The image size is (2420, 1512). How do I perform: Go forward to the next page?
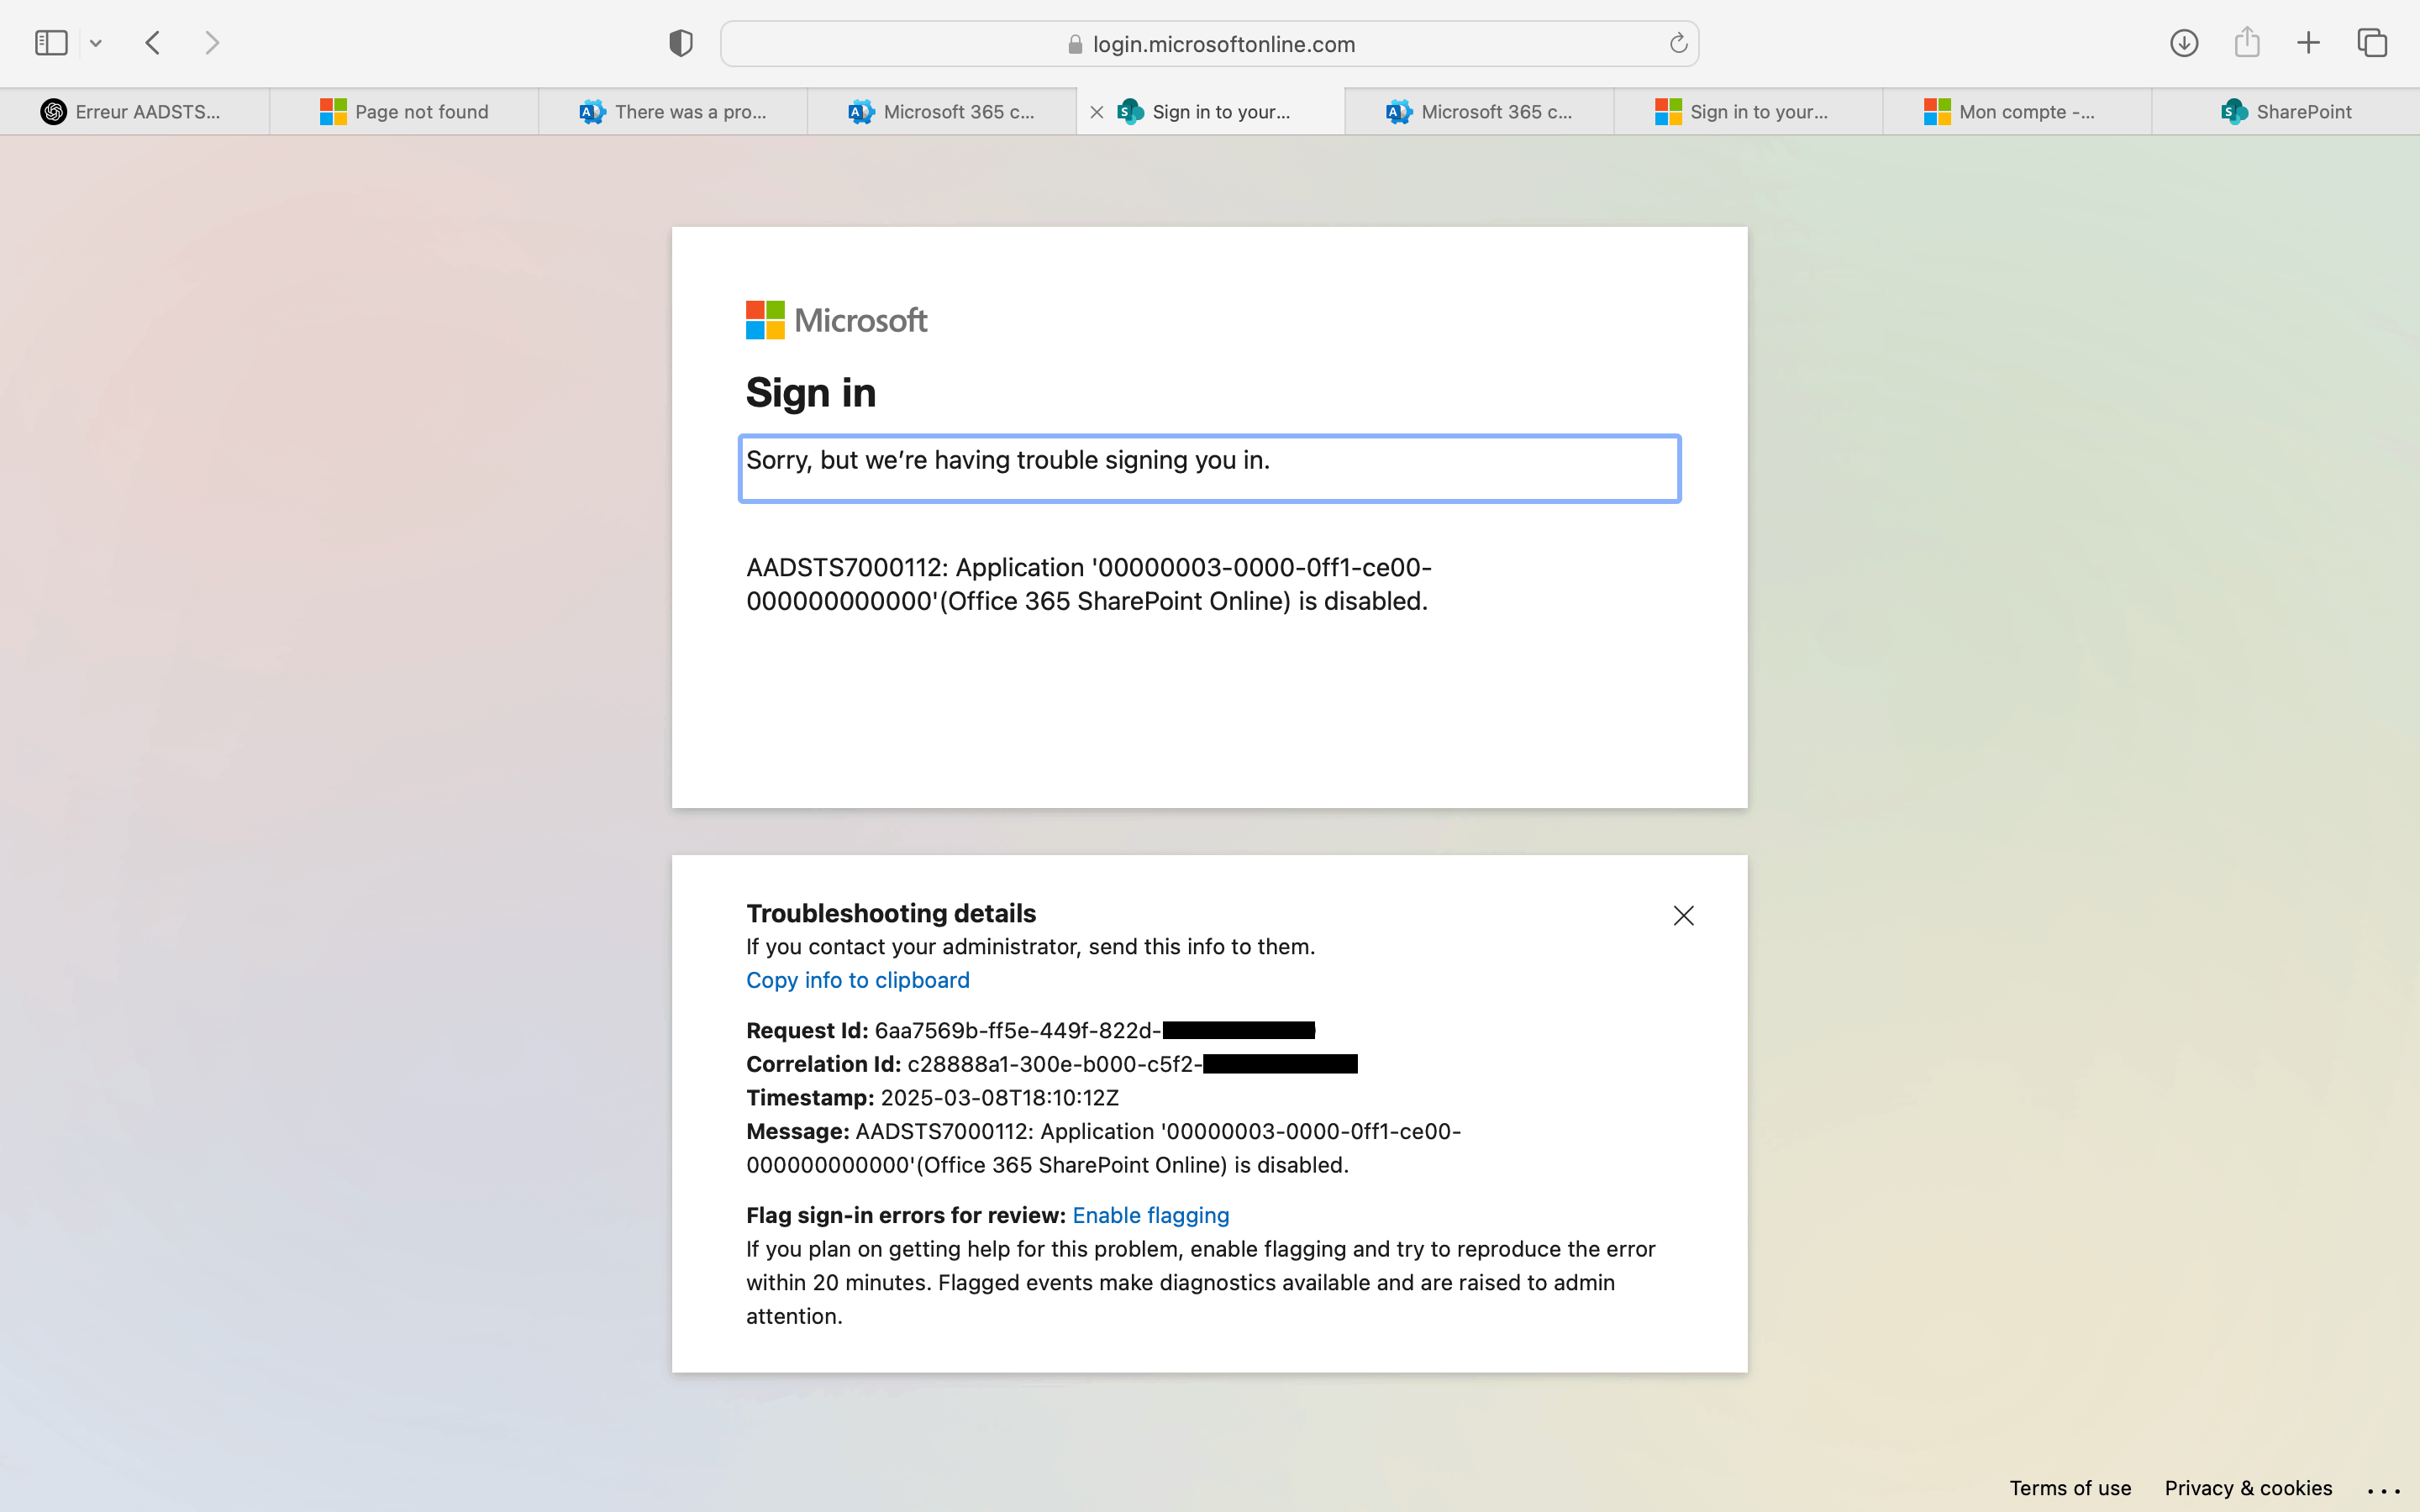(212, 43)
